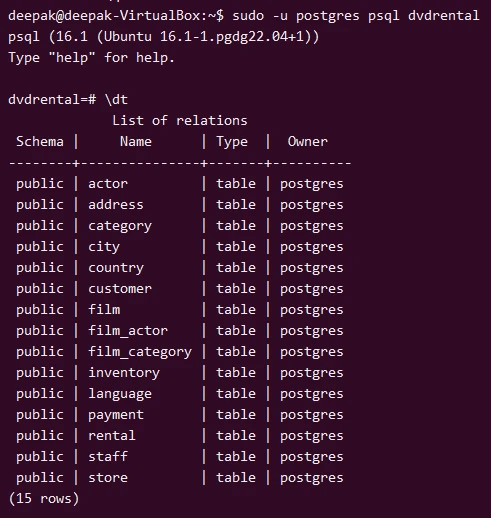Select the category table name
This screenshot has height=518, width=491.
click(x=120, y=226)
